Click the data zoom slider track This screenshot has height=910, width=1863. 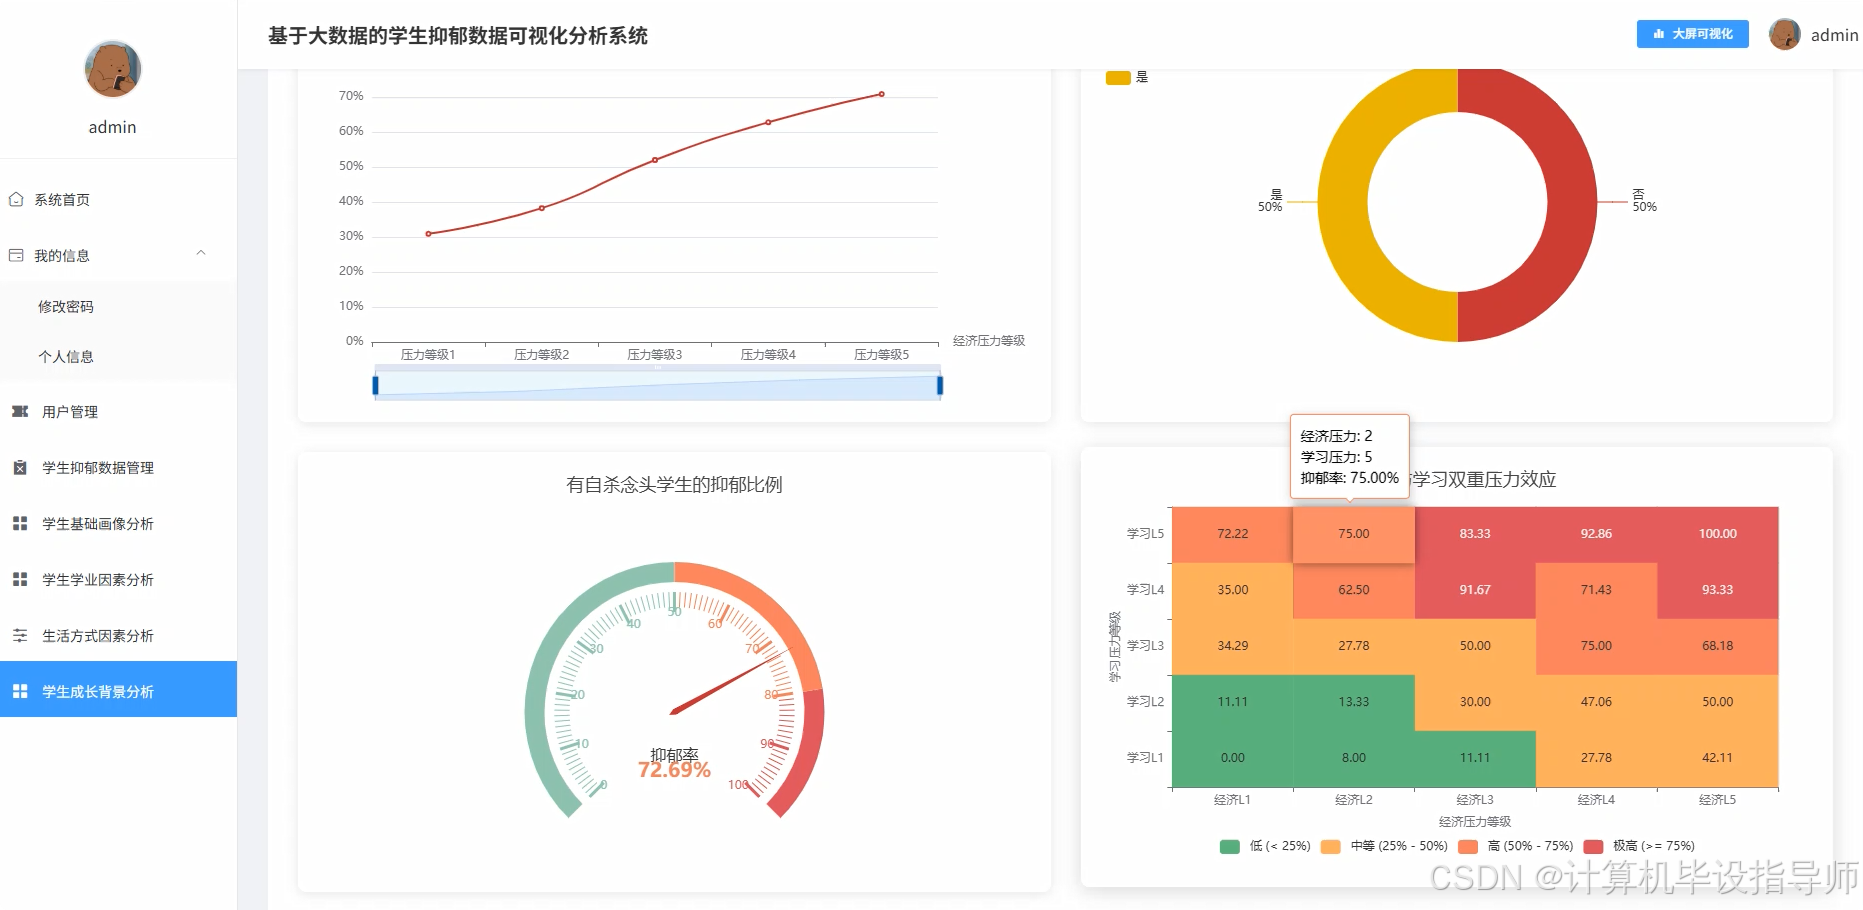657,385
